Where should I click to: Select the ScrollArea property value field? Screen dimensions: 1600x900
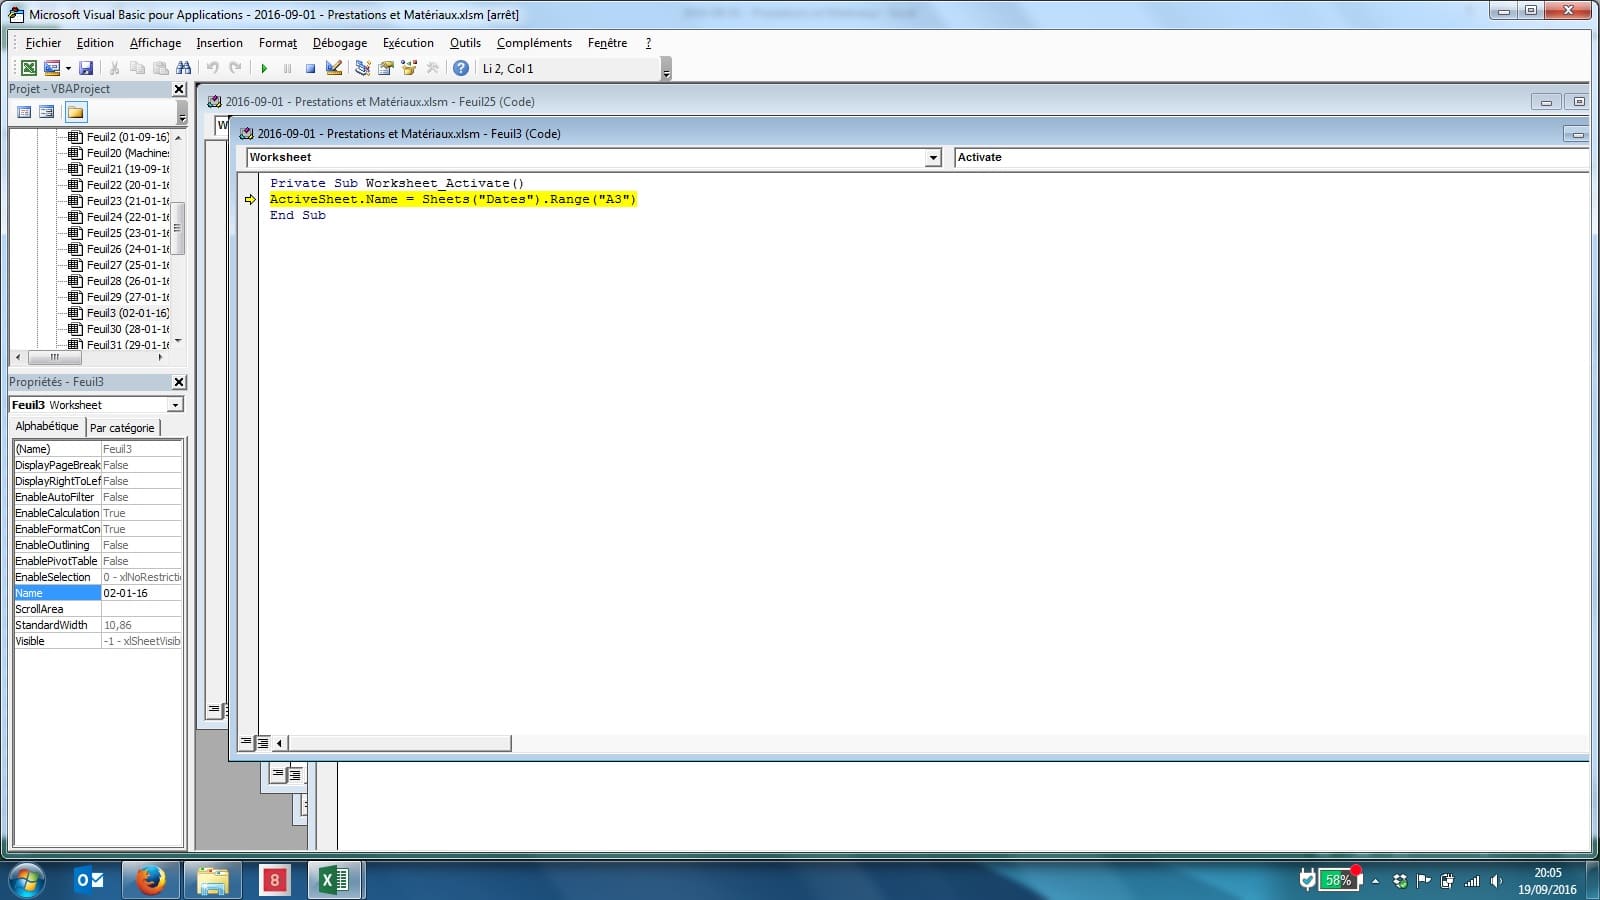[141, 609]
